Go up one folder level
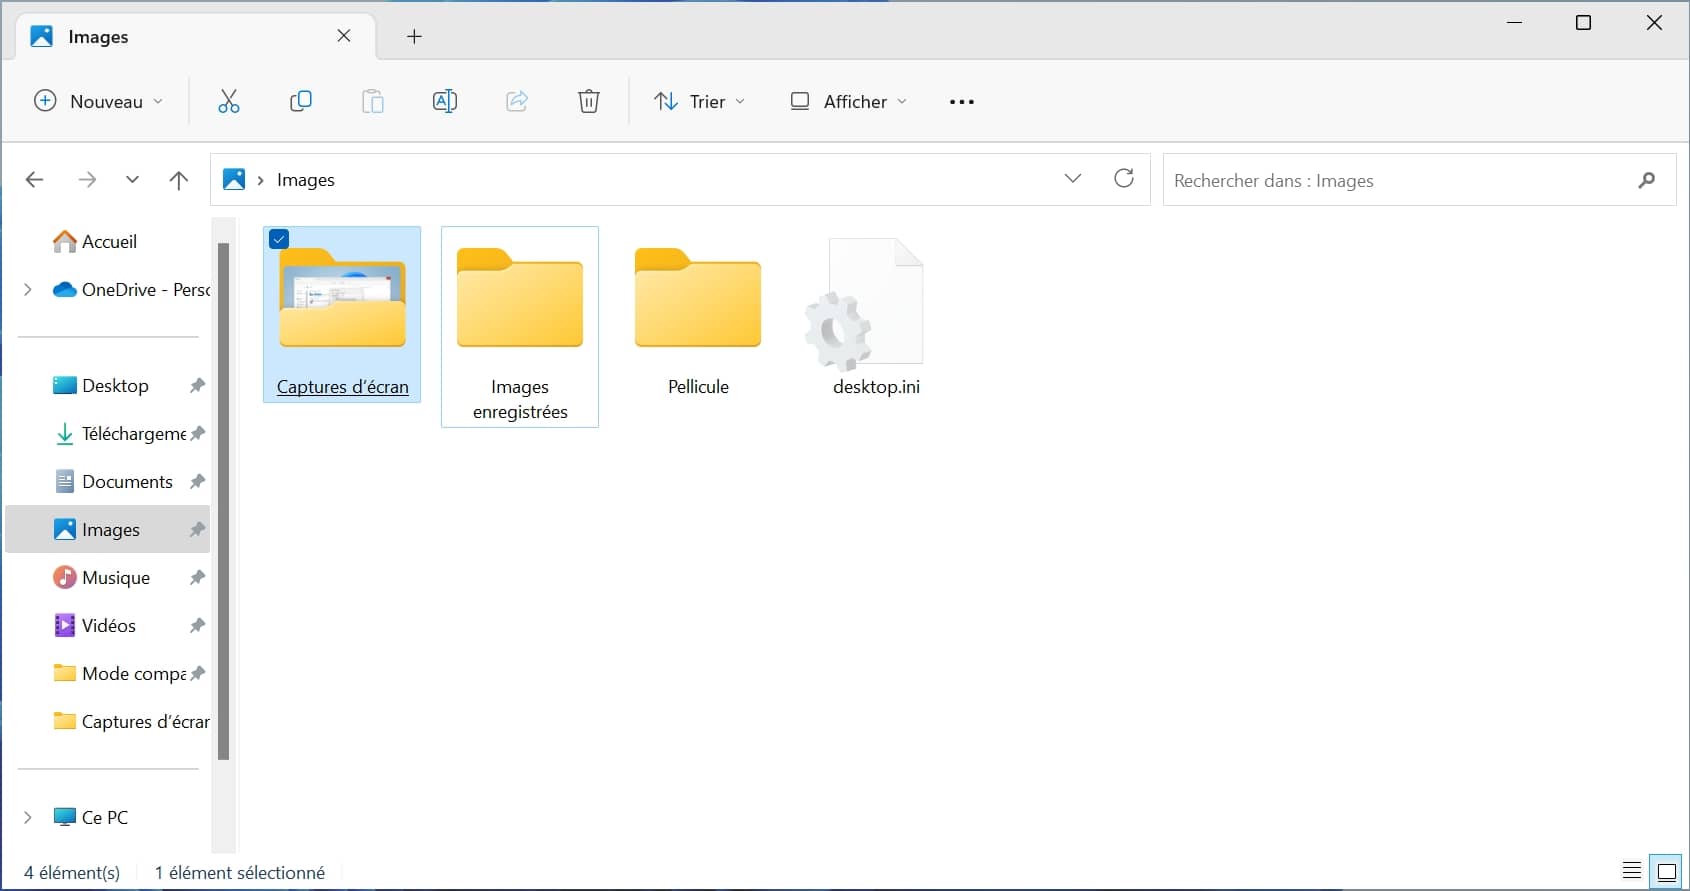 click(x=179, y=180)
